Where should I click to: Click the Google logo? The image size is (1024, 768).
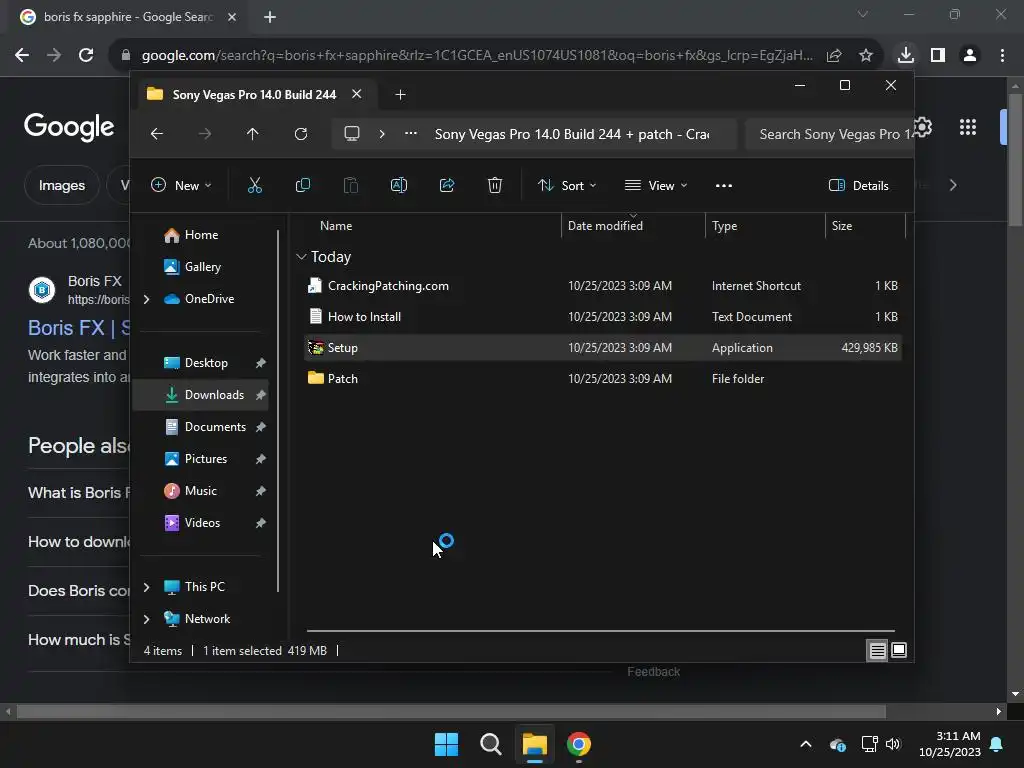point(69,127)
